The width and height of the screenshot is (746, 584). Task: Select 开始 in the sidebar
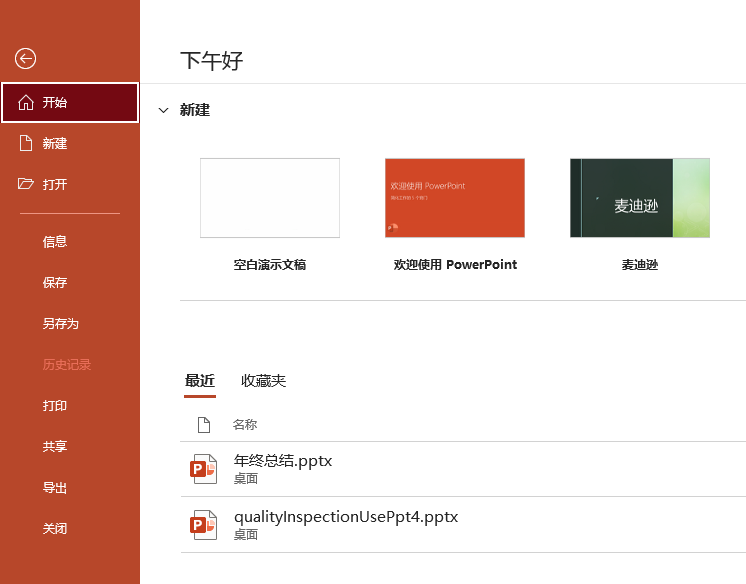tap(70, 102)
